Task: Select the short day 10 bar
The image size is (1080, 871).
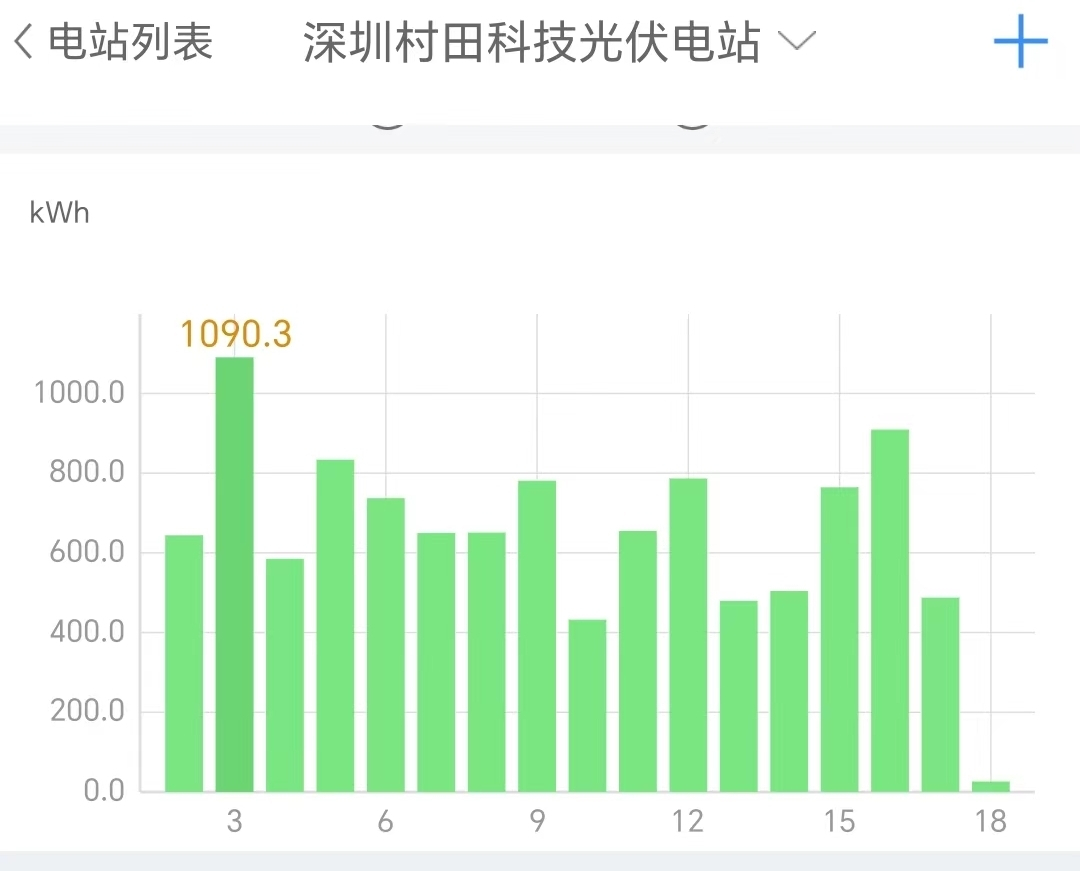Action: tap(587, 705)
